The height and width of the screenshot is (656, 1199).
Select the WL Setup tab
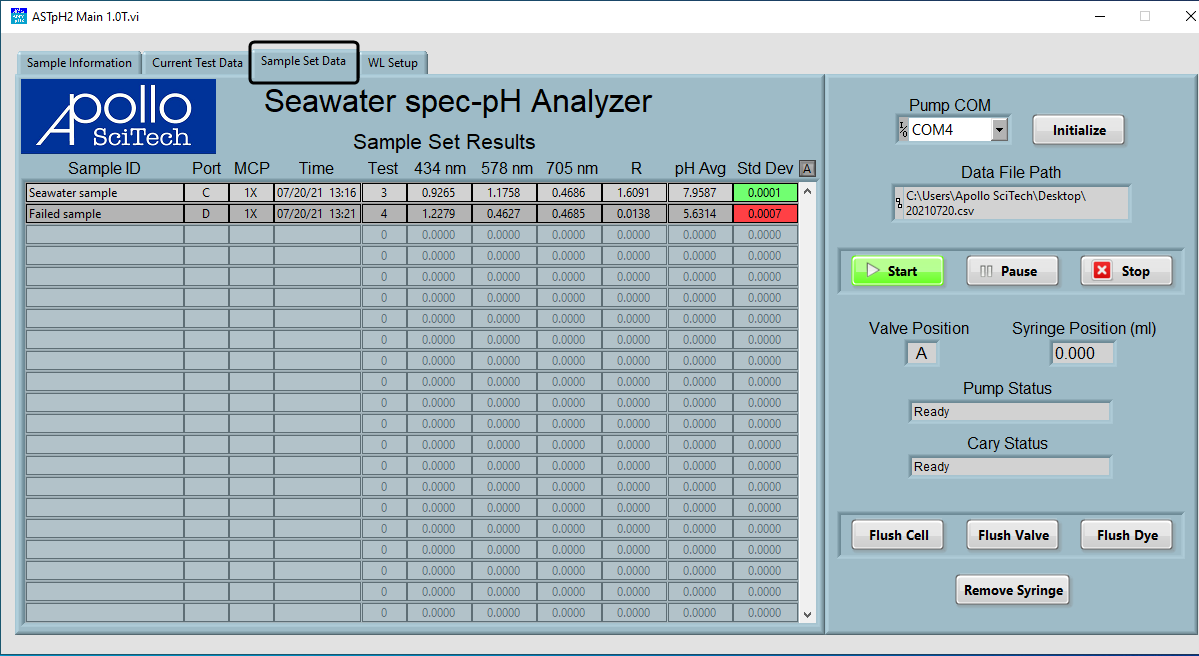392,63
